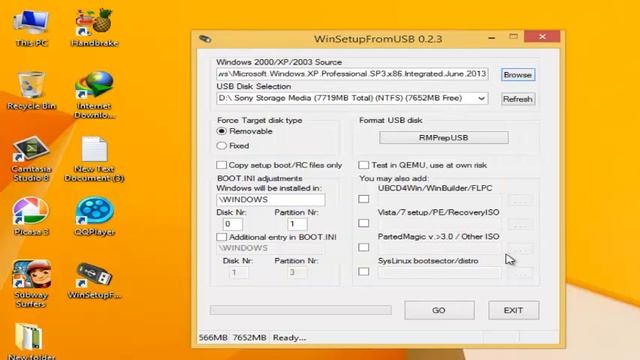Click browse button for SysLinux path
This screenshot has width=640, height=360.
pos(520,273)
